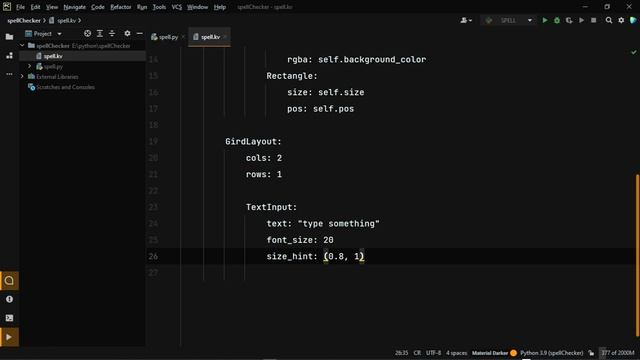Screen dimensions: 640x360
Task: Open the Edit menu
Action: pyautogui.click(x=36, y=7)
